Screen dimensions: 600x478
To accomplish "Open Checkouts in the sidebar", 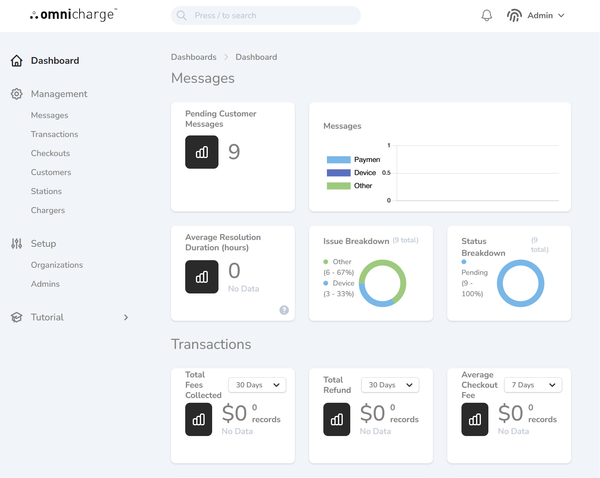I will coord(51,153).
